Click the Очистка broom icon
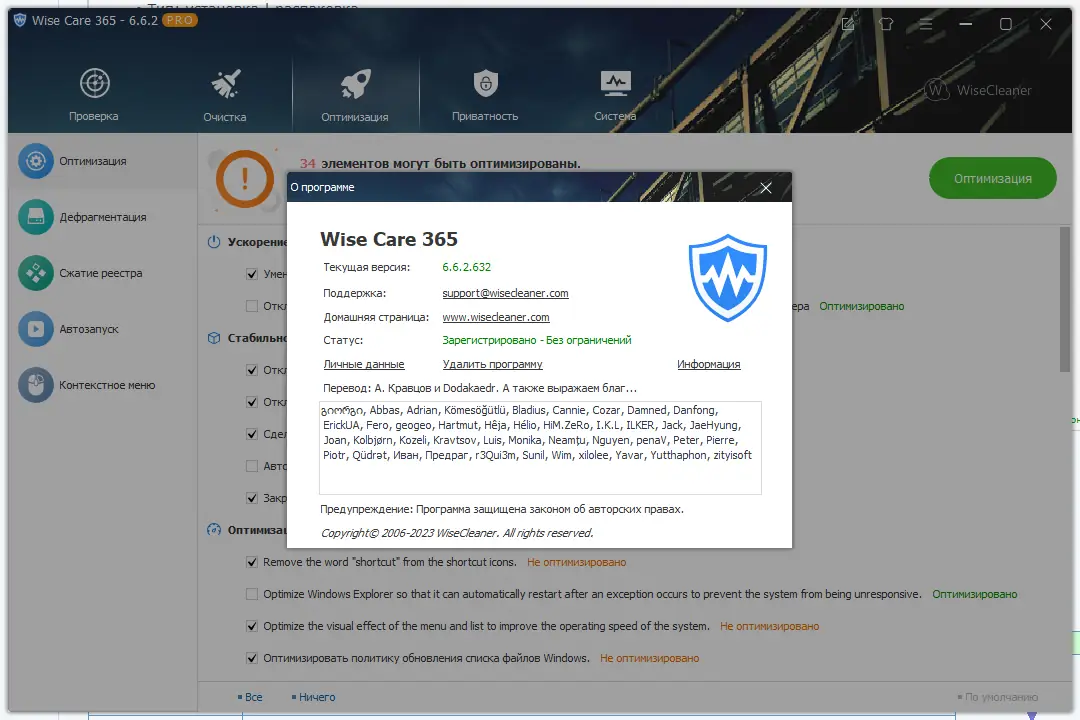Image resolution: width=1080 pixels, height=720 pixels. pyautogui.click(x=225, y=83)
